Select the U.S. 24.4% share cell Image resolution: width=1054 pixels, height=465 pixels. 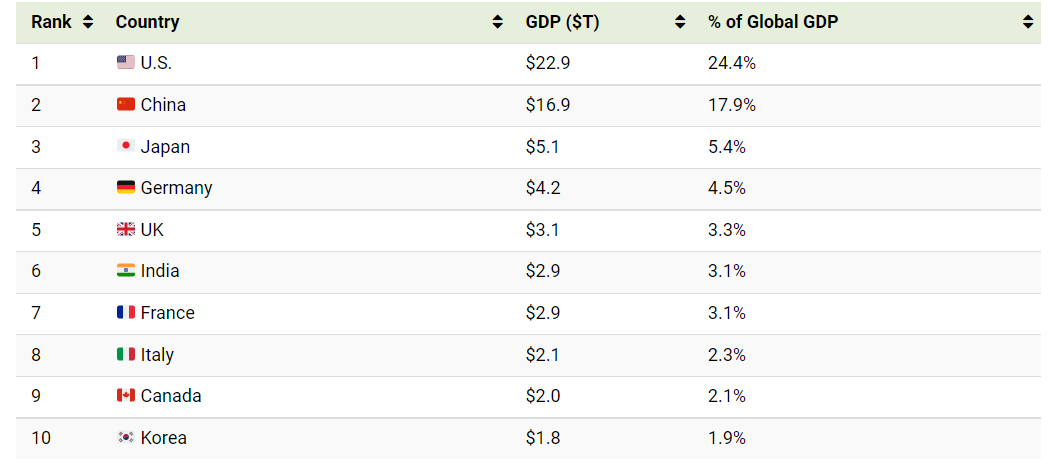732,63
